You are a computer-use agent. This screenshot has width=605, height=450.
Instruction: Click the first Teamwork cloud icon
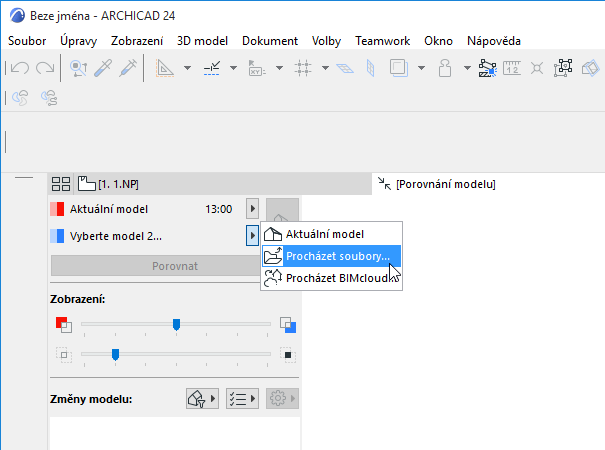pos(20,98)
